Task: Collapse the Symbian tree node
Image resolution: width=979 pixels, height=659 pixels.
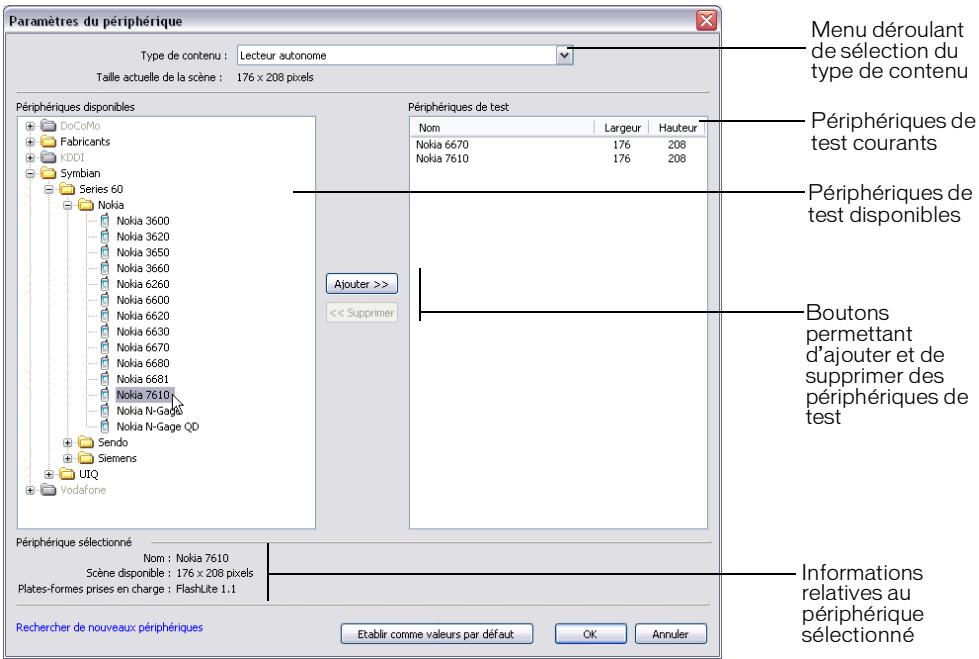Action: pos(30,174)
